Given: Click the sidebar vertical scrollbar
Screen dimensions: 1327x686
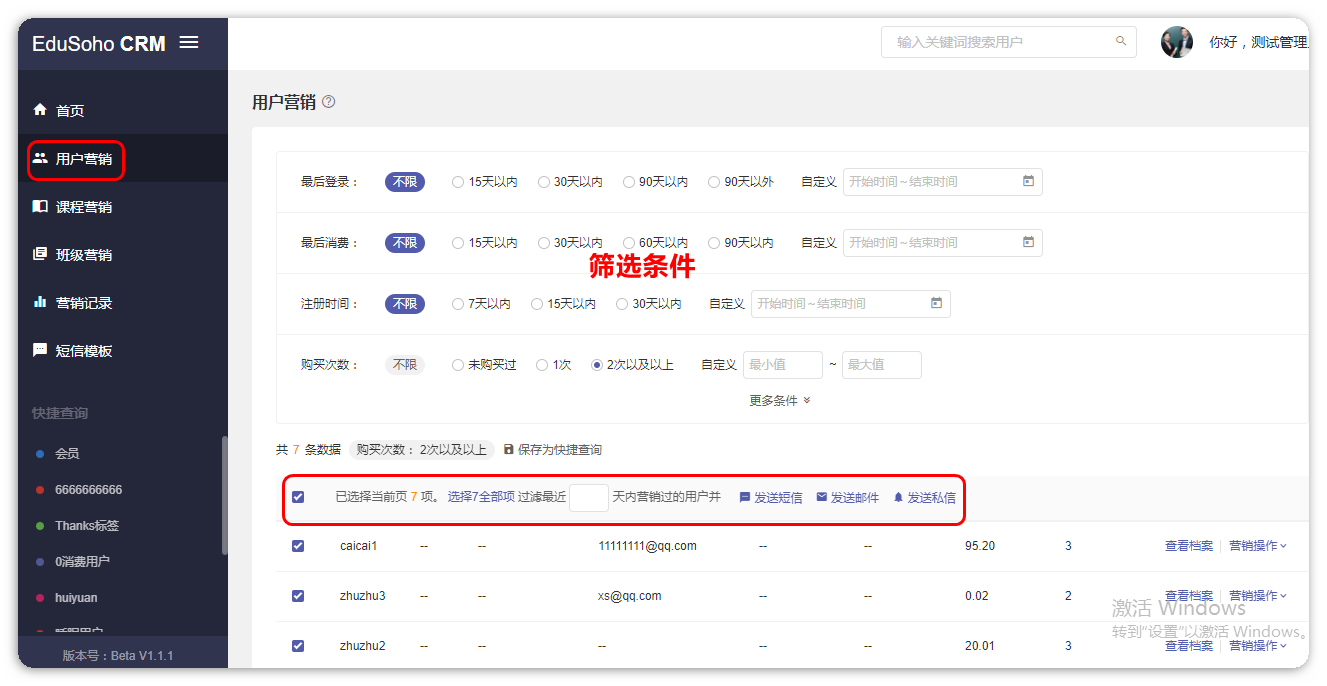Looking at the screenshot, I should (224, 495).
